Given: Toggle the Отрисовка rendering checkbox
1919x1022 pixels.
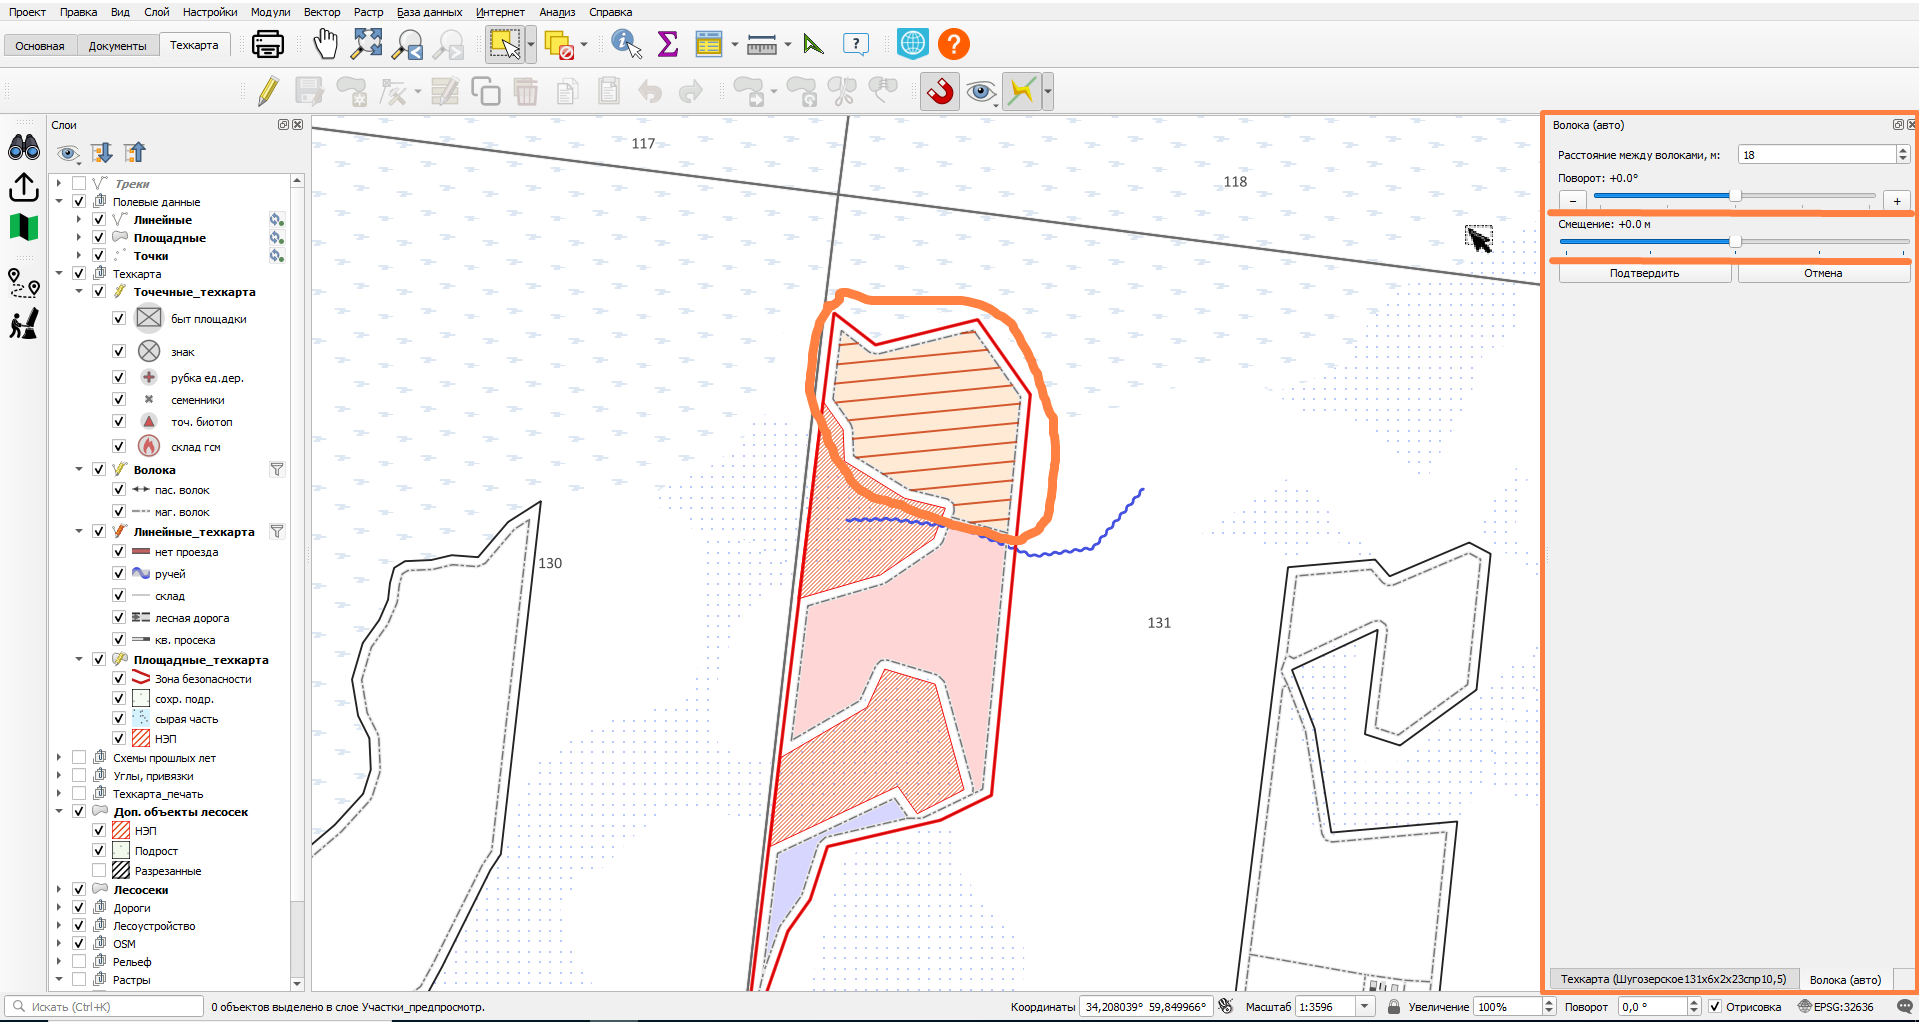Looking at the screenshot, I should click(1715, 1007).
